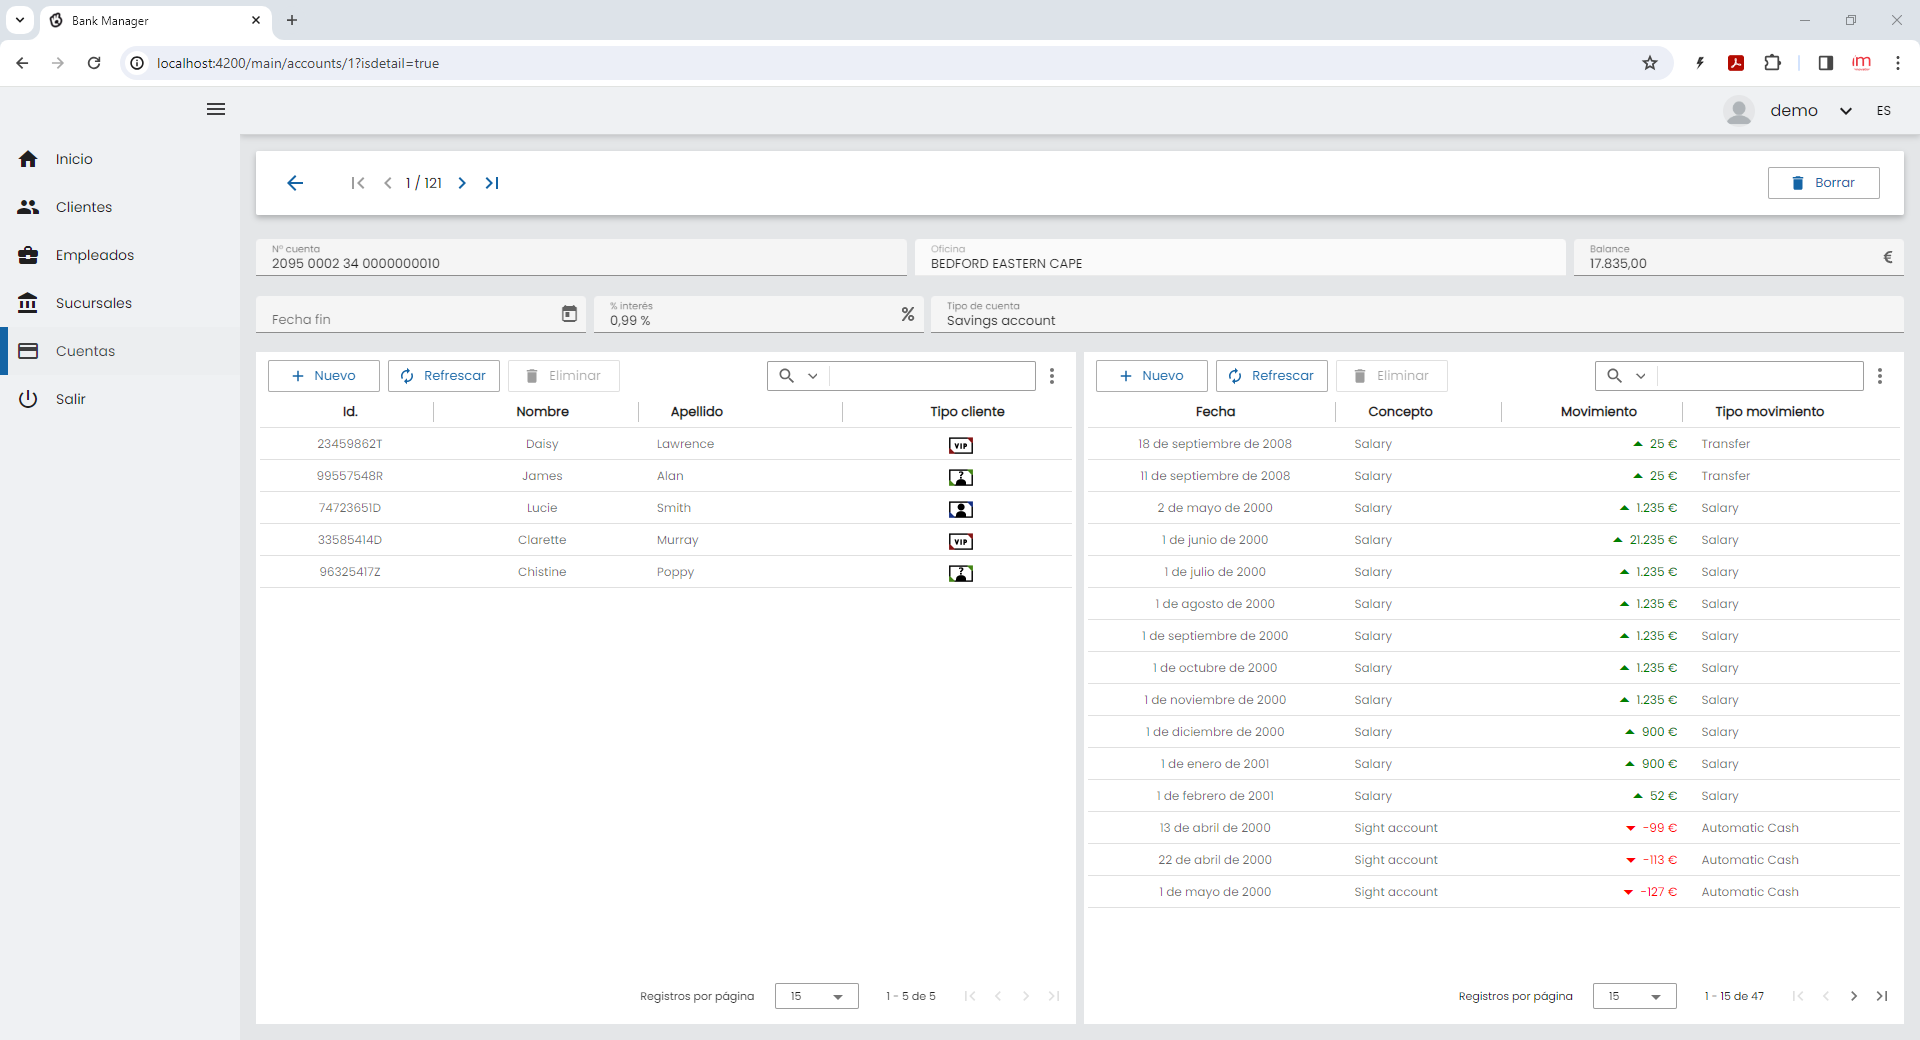Open movements table more options menu
Viewport: 1920px width, 1040px height.
click(x=1880, y=376)
